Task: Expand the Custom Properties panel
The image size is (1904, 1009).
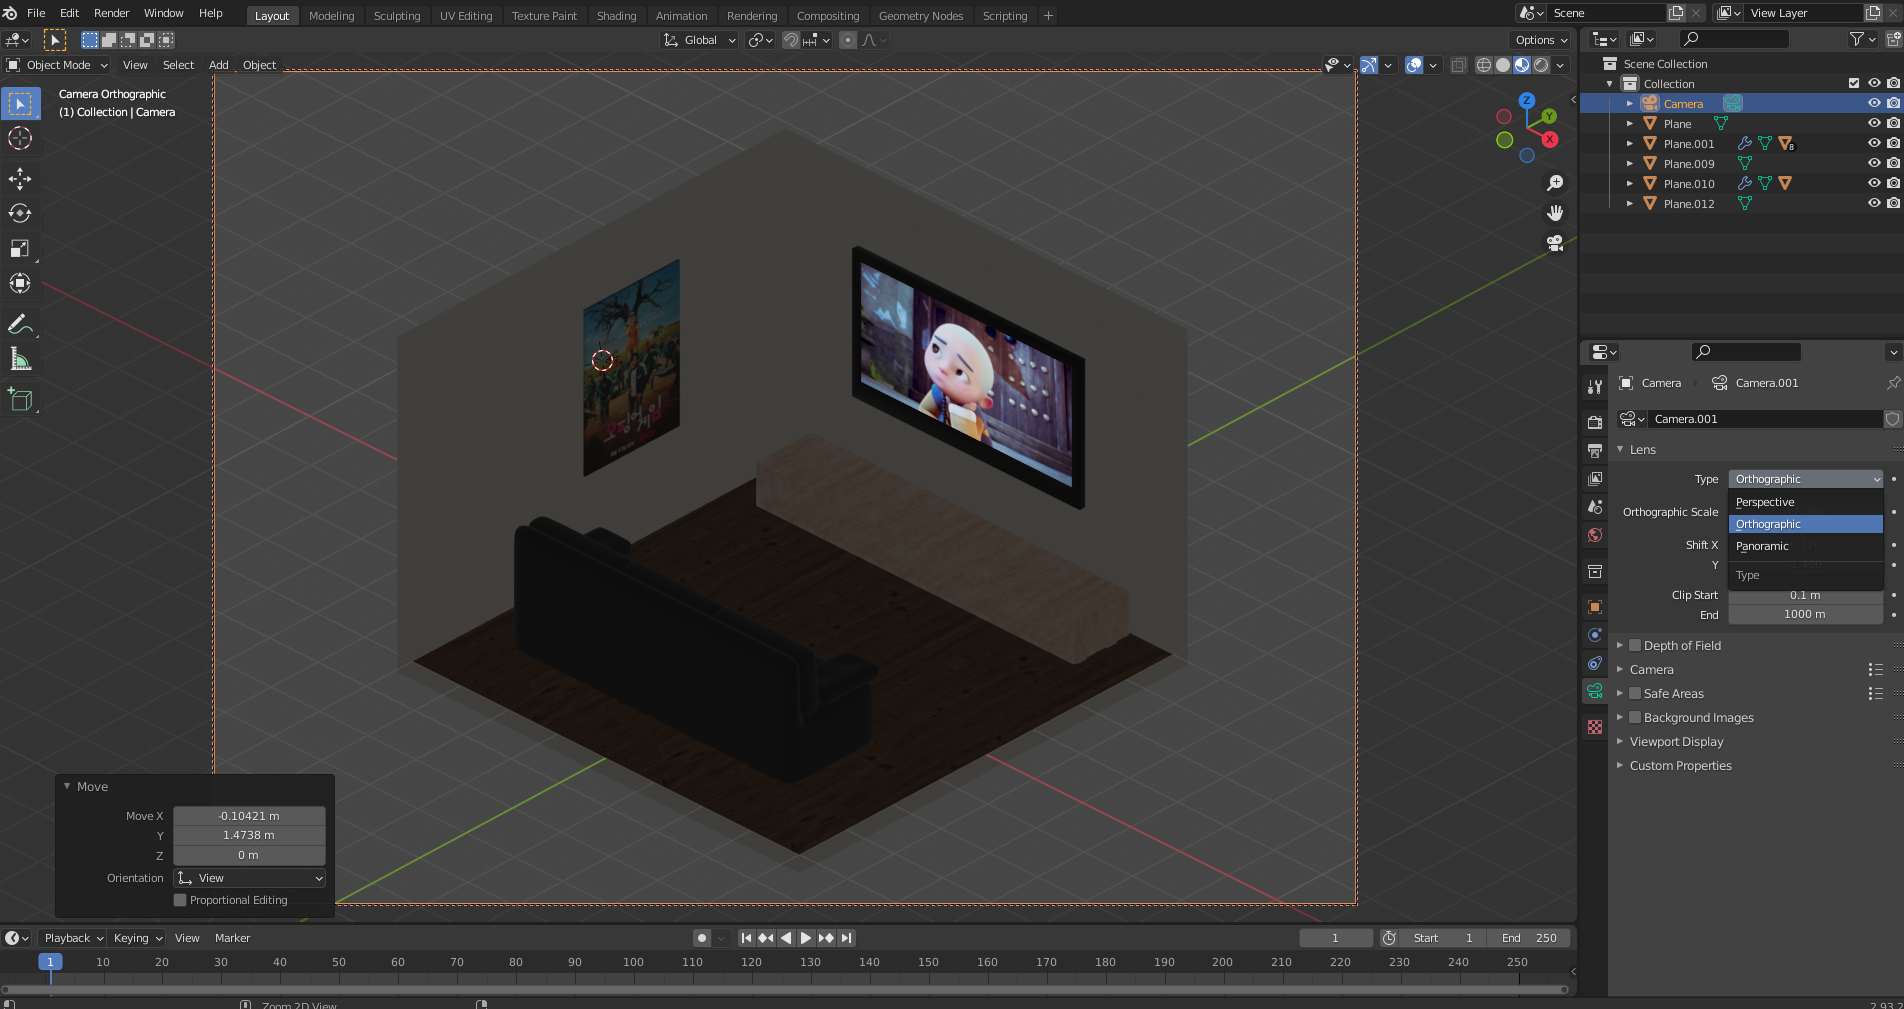Action: pyautogui.click(x=1620, y=765)
